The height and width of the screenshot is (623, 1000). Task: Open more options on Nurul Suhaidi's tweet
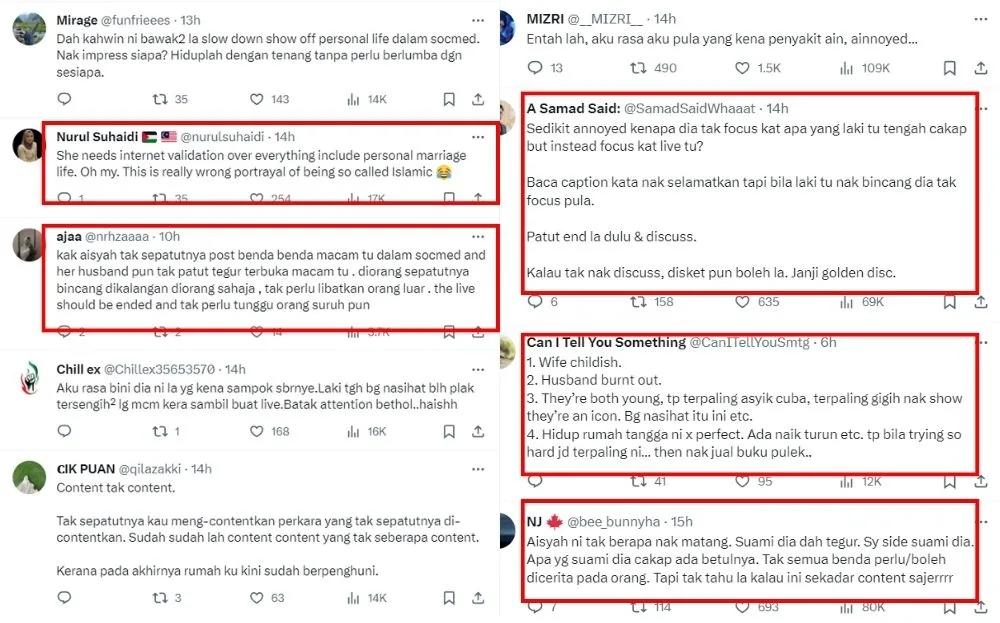pyautogui.click(x=477, y=136)
